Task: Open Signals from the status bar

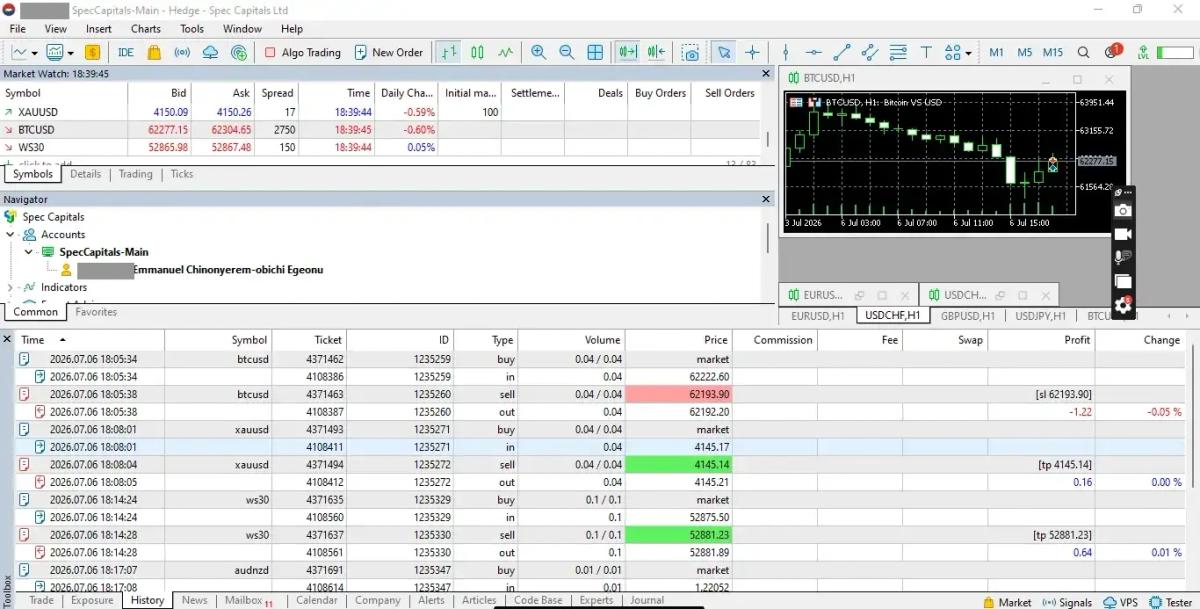Action: (x=1068, y=602)
